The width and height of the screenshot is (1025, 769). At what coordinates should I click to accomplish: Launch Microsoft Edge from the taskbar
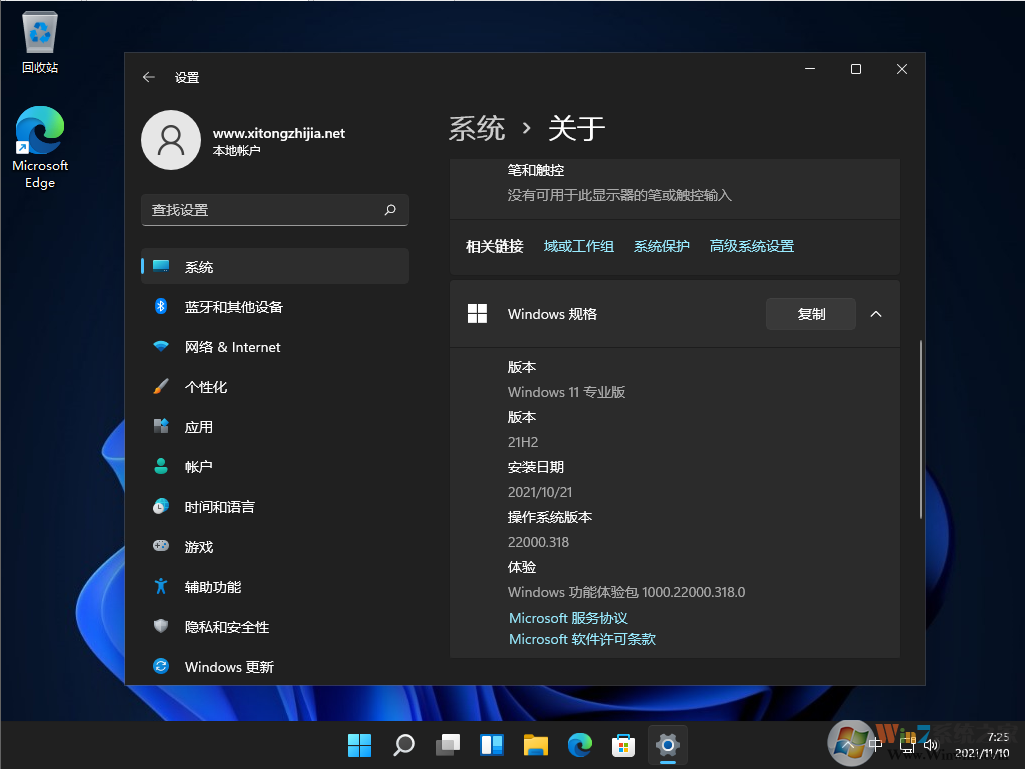580,745
